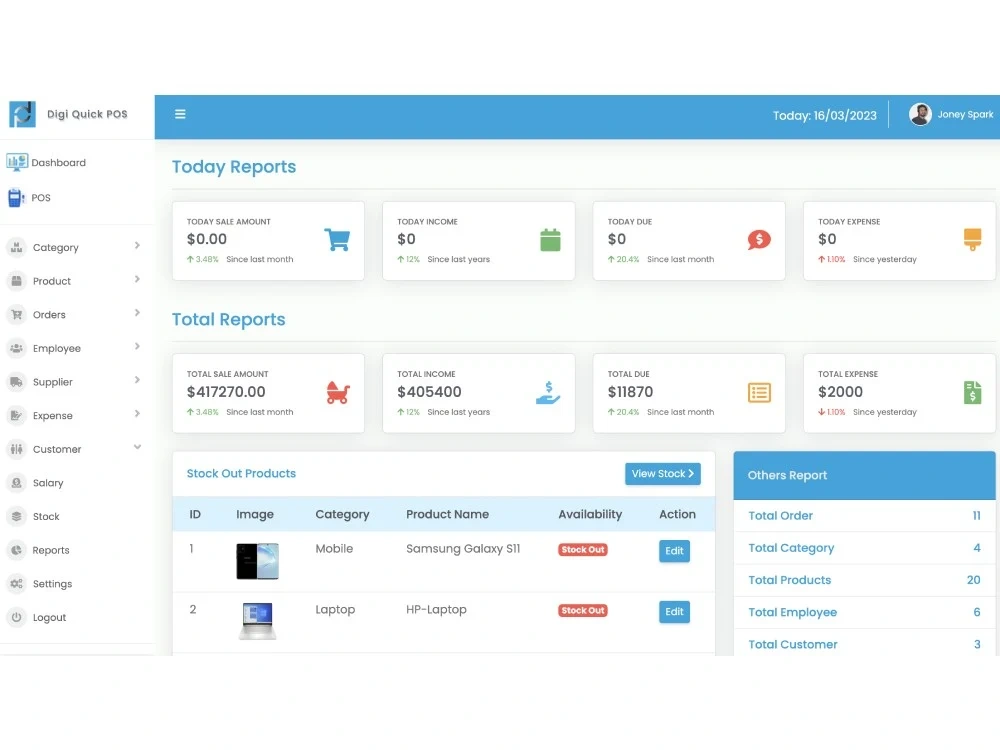This screenshot has height=750, width=1000.
Task: Expand the Product submenu chevron
Action: [x=137, y=279]
